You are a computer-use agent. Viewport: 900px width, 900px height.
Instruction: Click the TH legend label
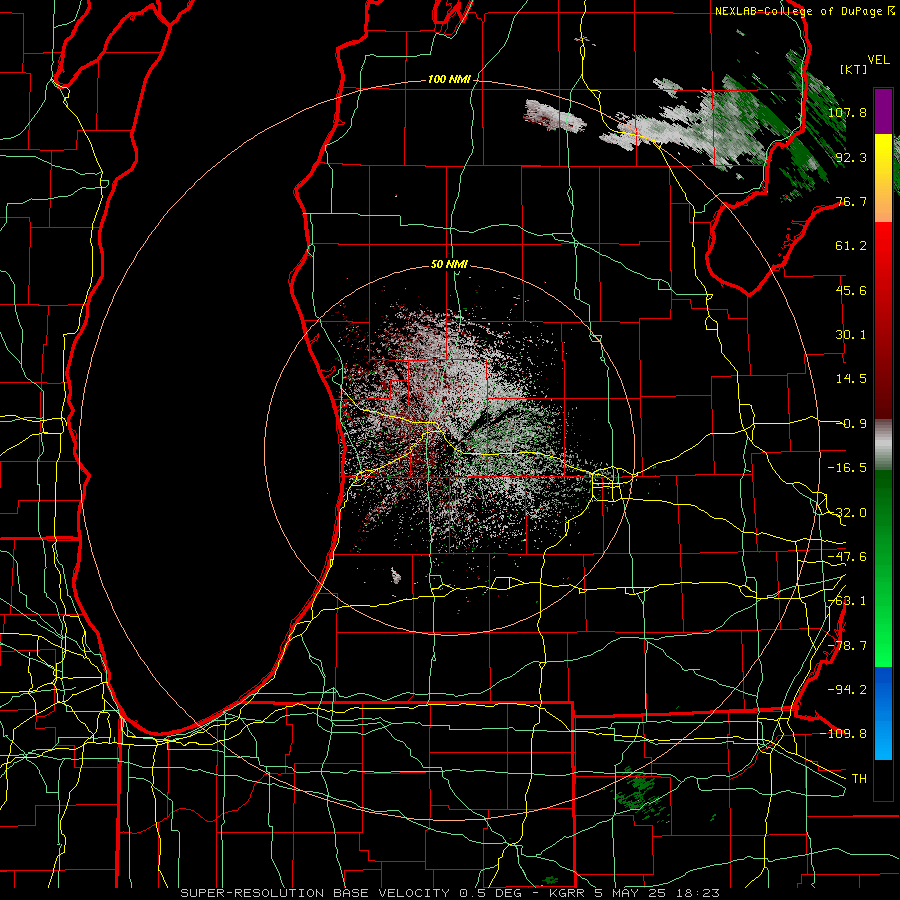tap(859, 778)
